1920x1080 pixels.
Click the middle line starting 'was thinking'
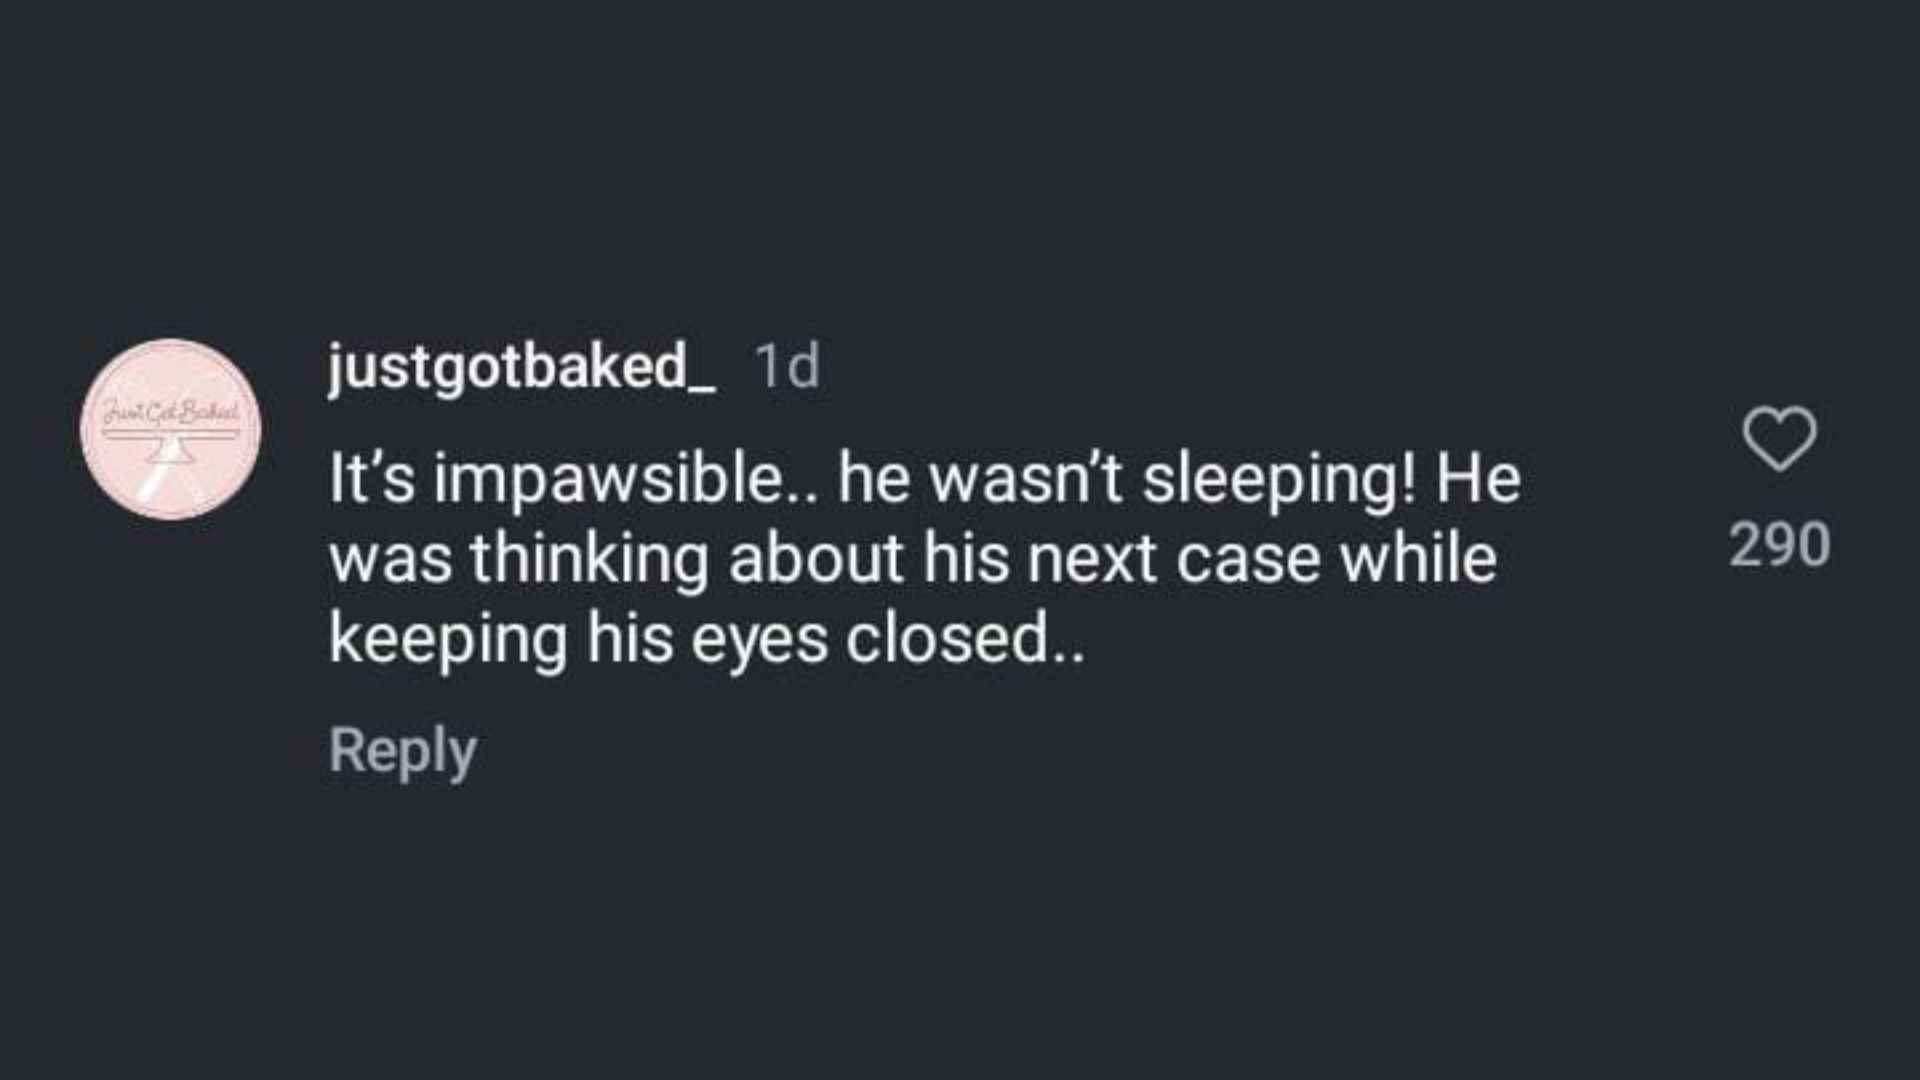912,559
